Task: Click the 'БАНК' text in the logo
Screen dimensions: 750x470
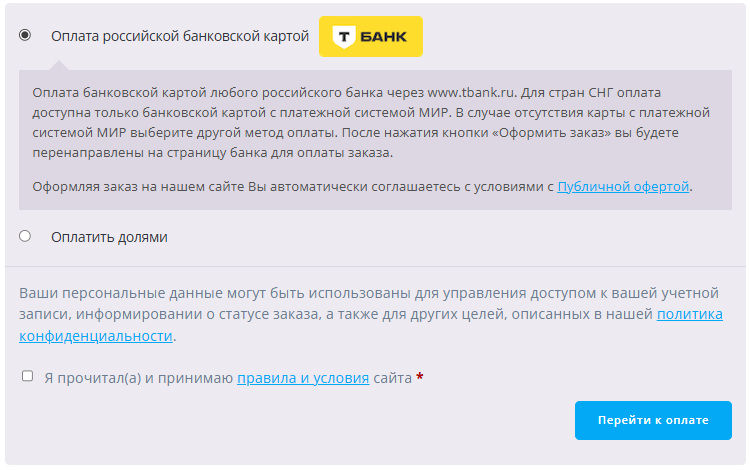Action: 383,37
